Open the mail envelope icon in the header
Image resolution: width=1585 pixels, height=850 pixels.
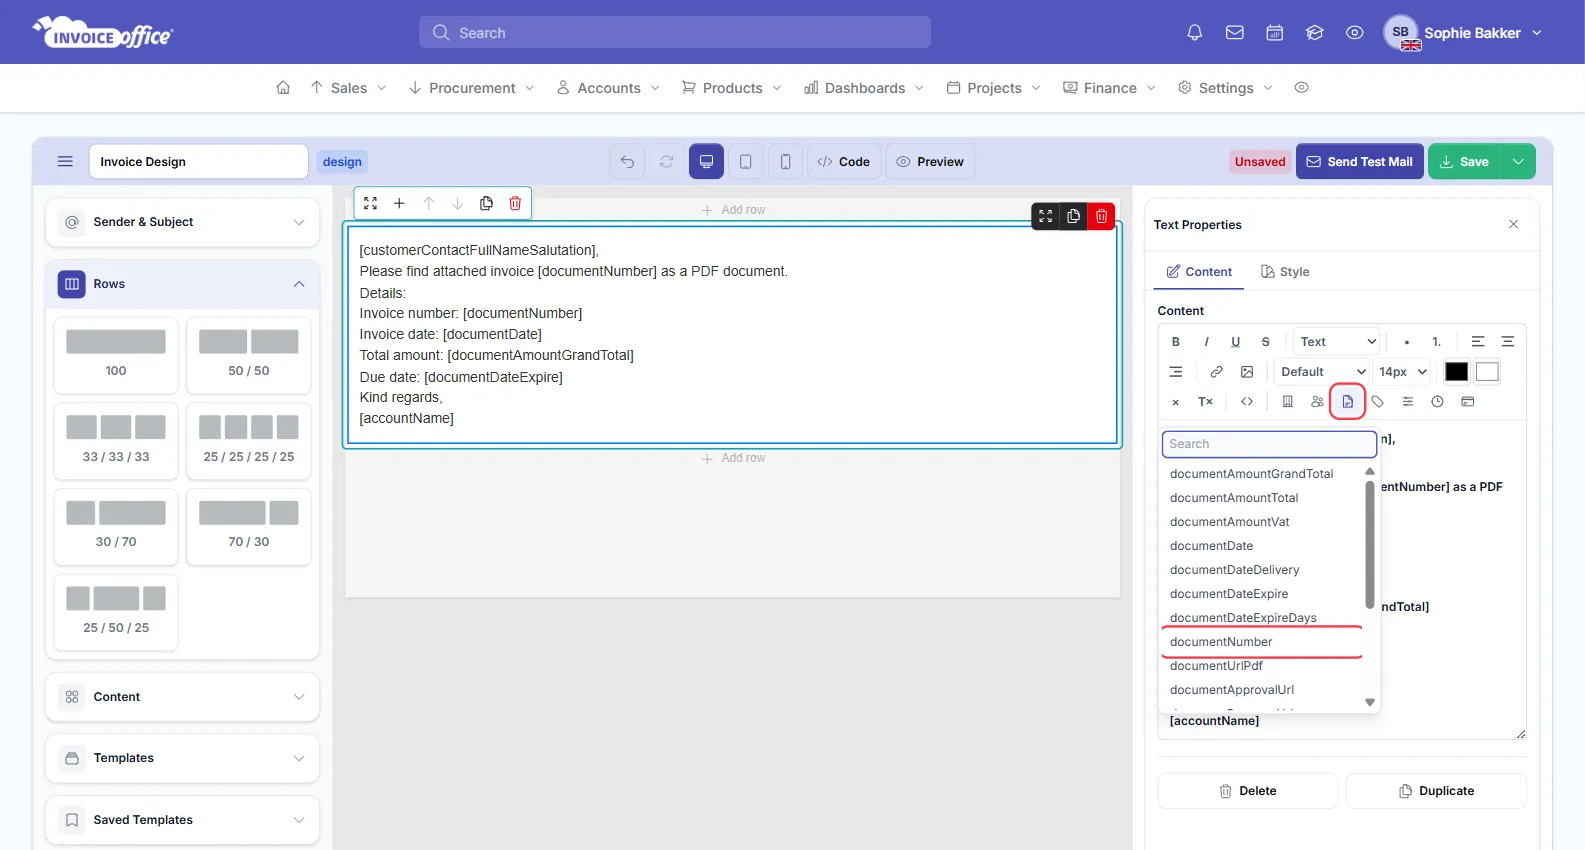pyautogui.click(x=1234, y=33)
